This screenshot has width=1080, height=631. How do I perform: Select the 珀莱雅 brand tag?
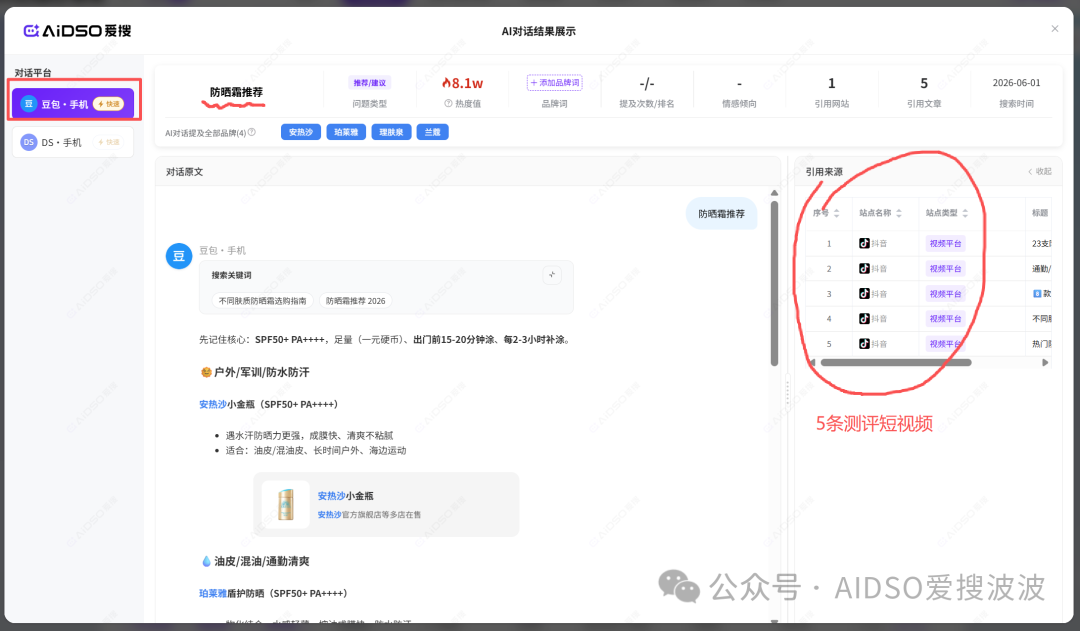pos(346,132)
